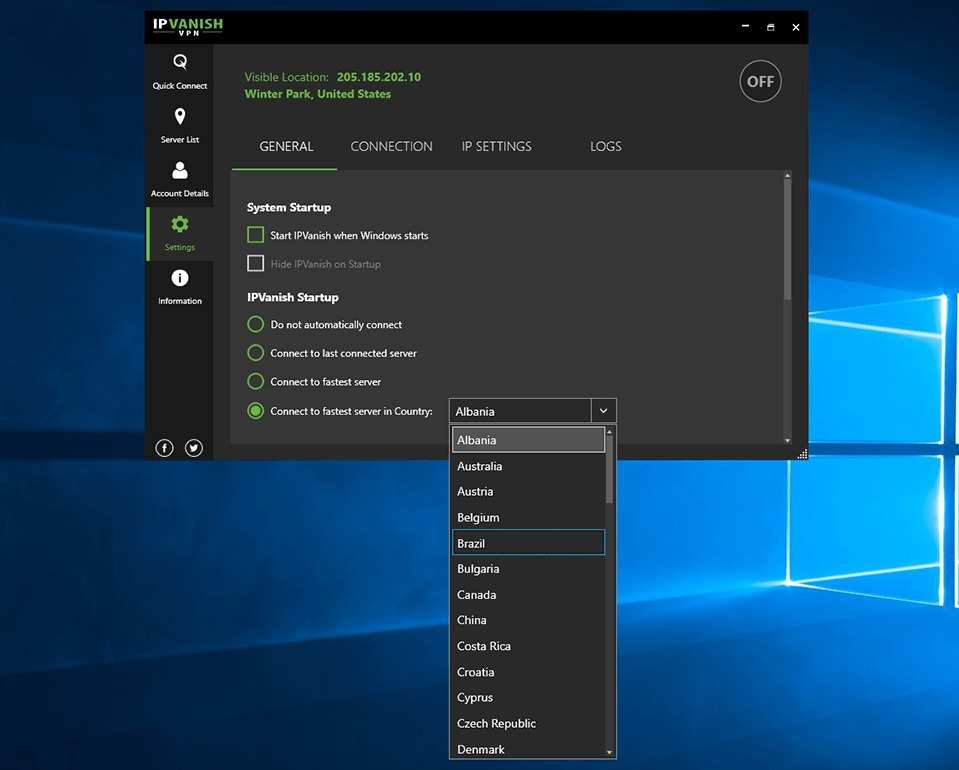This screenshot has height=770, width=959.
Task: Close the IPVanish window
Action: tap(796, 27)
